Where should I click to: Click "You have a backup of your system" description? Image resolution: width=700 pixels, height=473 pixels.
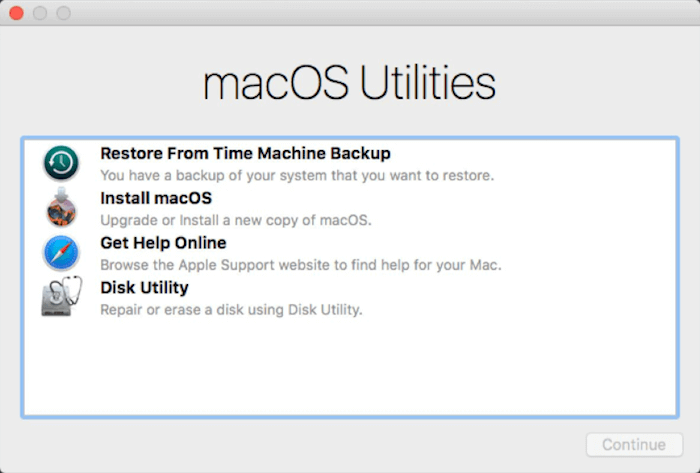297,175
